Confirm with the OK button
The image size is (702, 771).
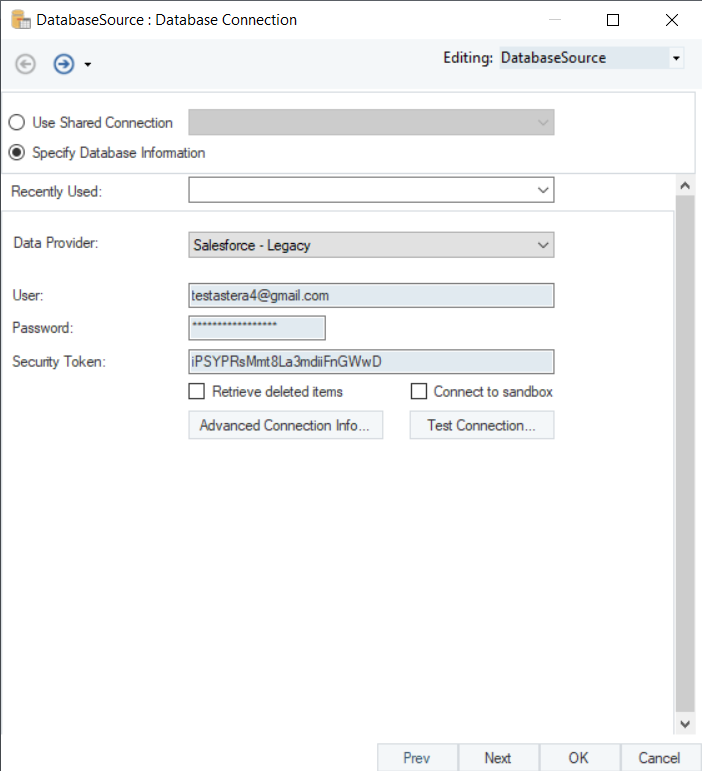click(x=579, y=758)
